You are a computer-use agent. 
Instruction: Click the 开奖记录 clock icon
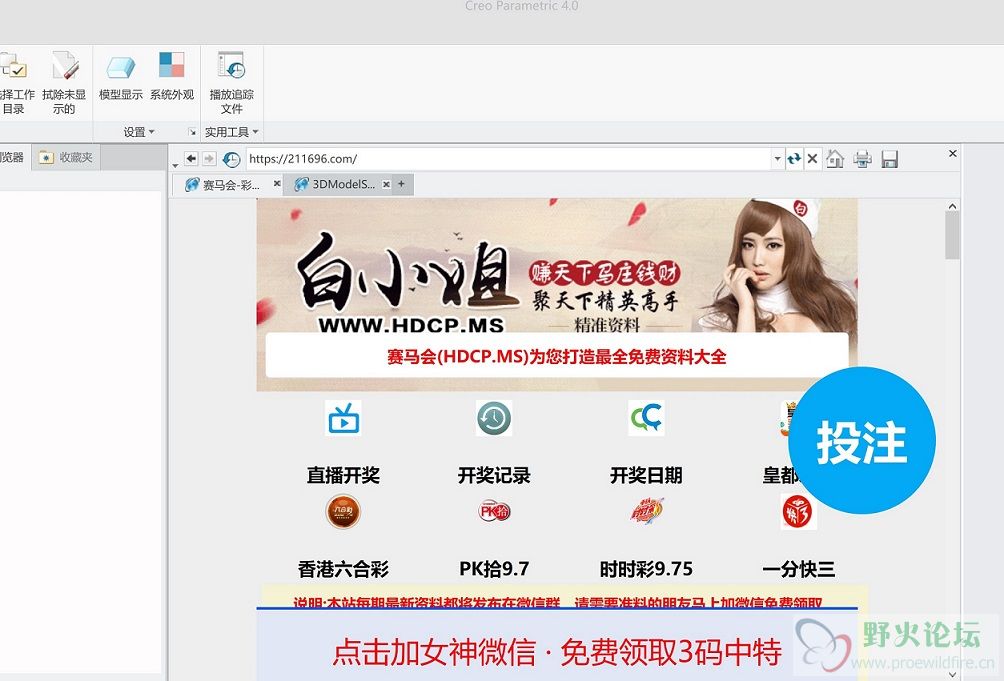494,418
